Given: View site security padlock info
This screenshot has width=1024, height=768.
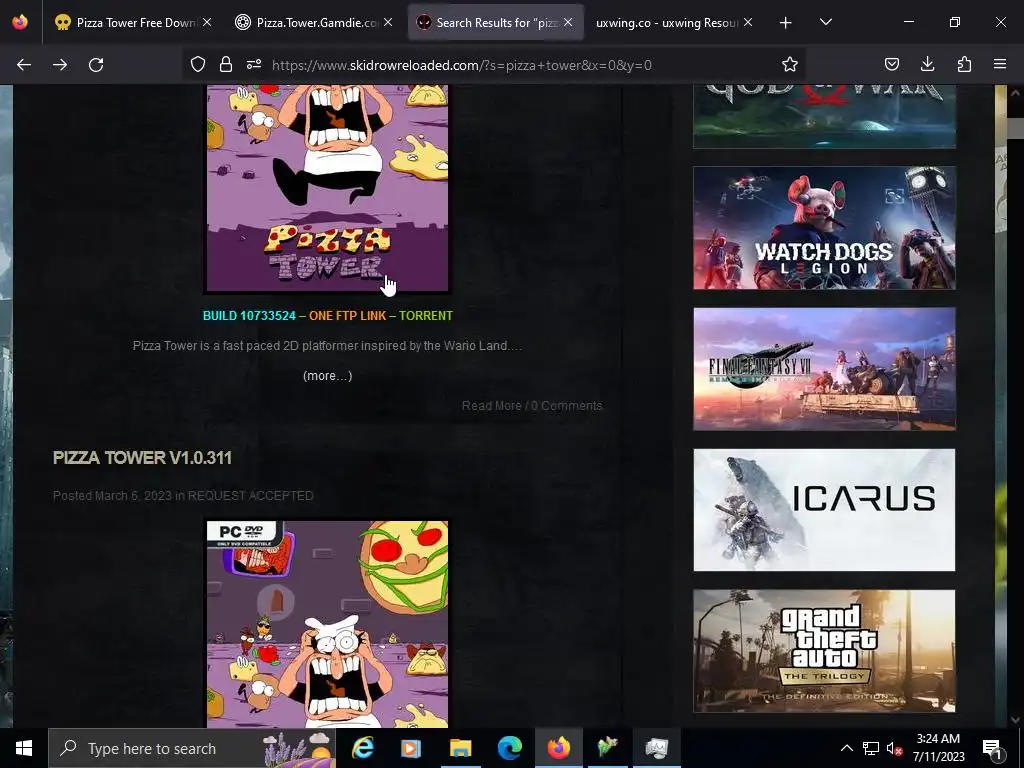Looking at the screenshot, I should [226, 64].
